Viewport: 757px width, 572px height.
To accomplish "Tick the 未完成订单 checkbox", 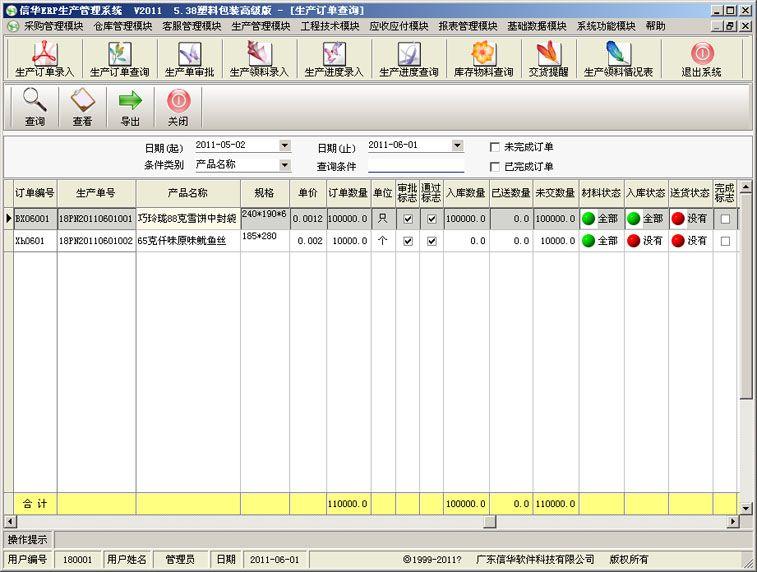I will coord(494,147).
